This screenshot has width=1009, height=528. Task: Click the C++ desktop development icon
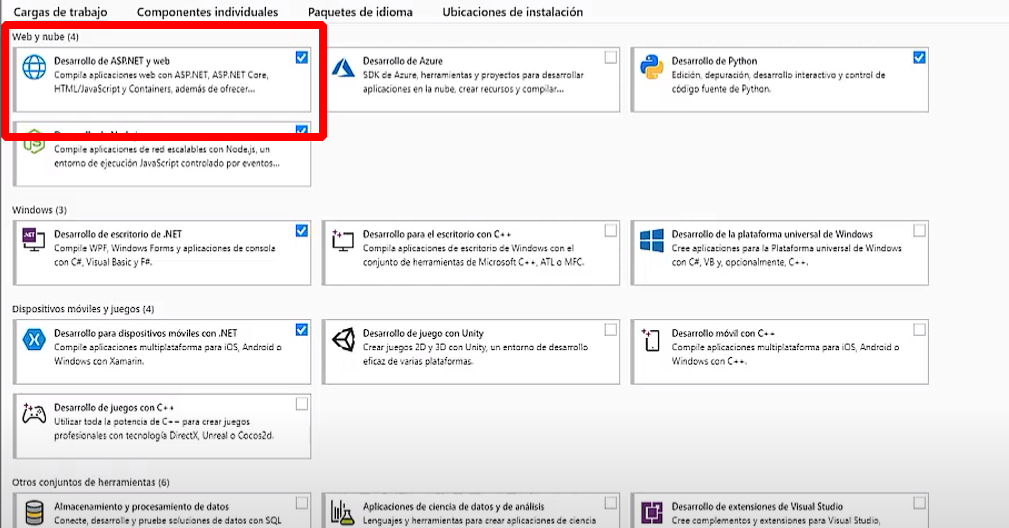tap(343, 239)
